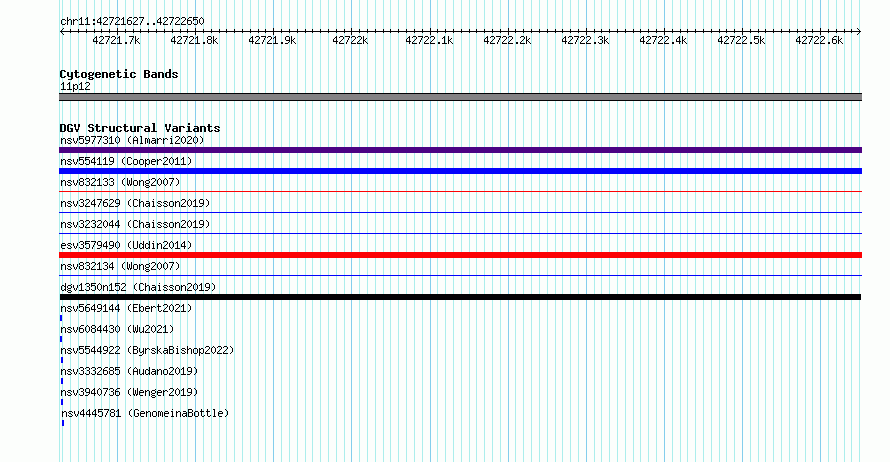Click the black dgv1350n152 variant bar

click(460, 297)
